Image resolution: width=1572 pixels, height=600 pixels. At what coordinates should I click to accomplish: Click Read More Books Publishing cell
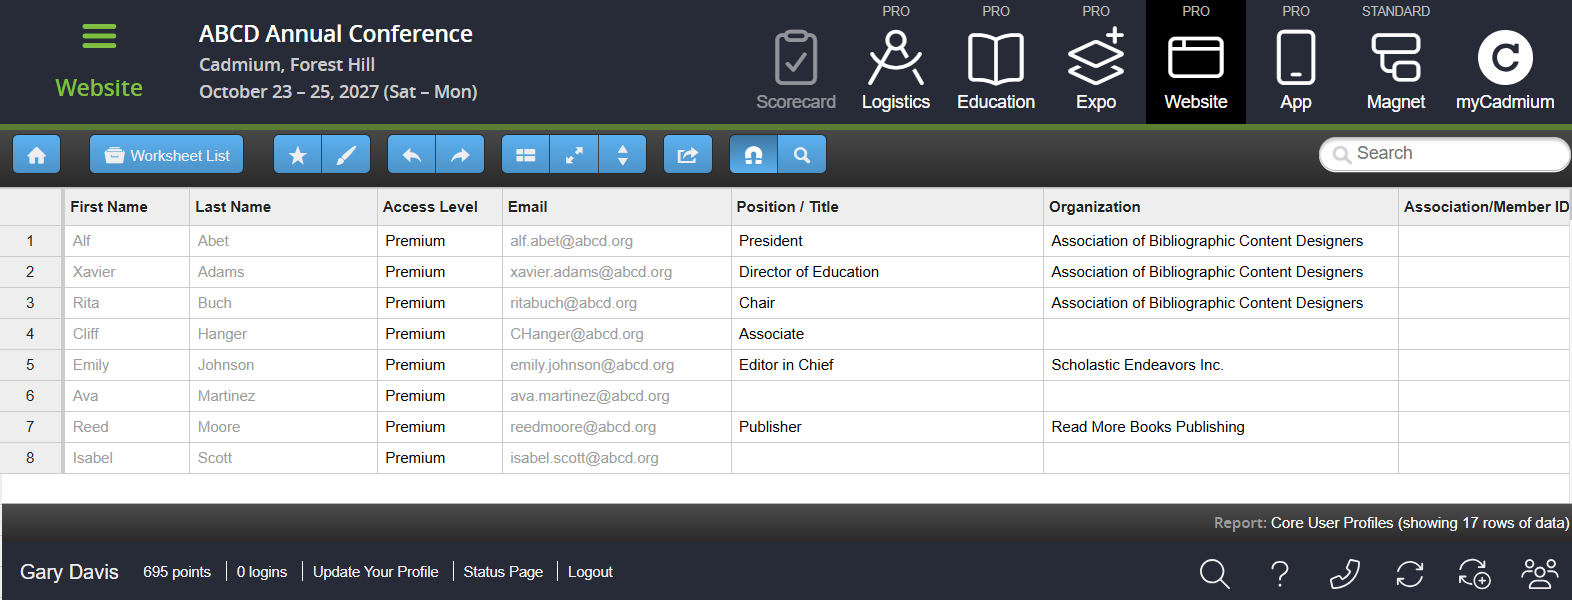(1220, 427)
